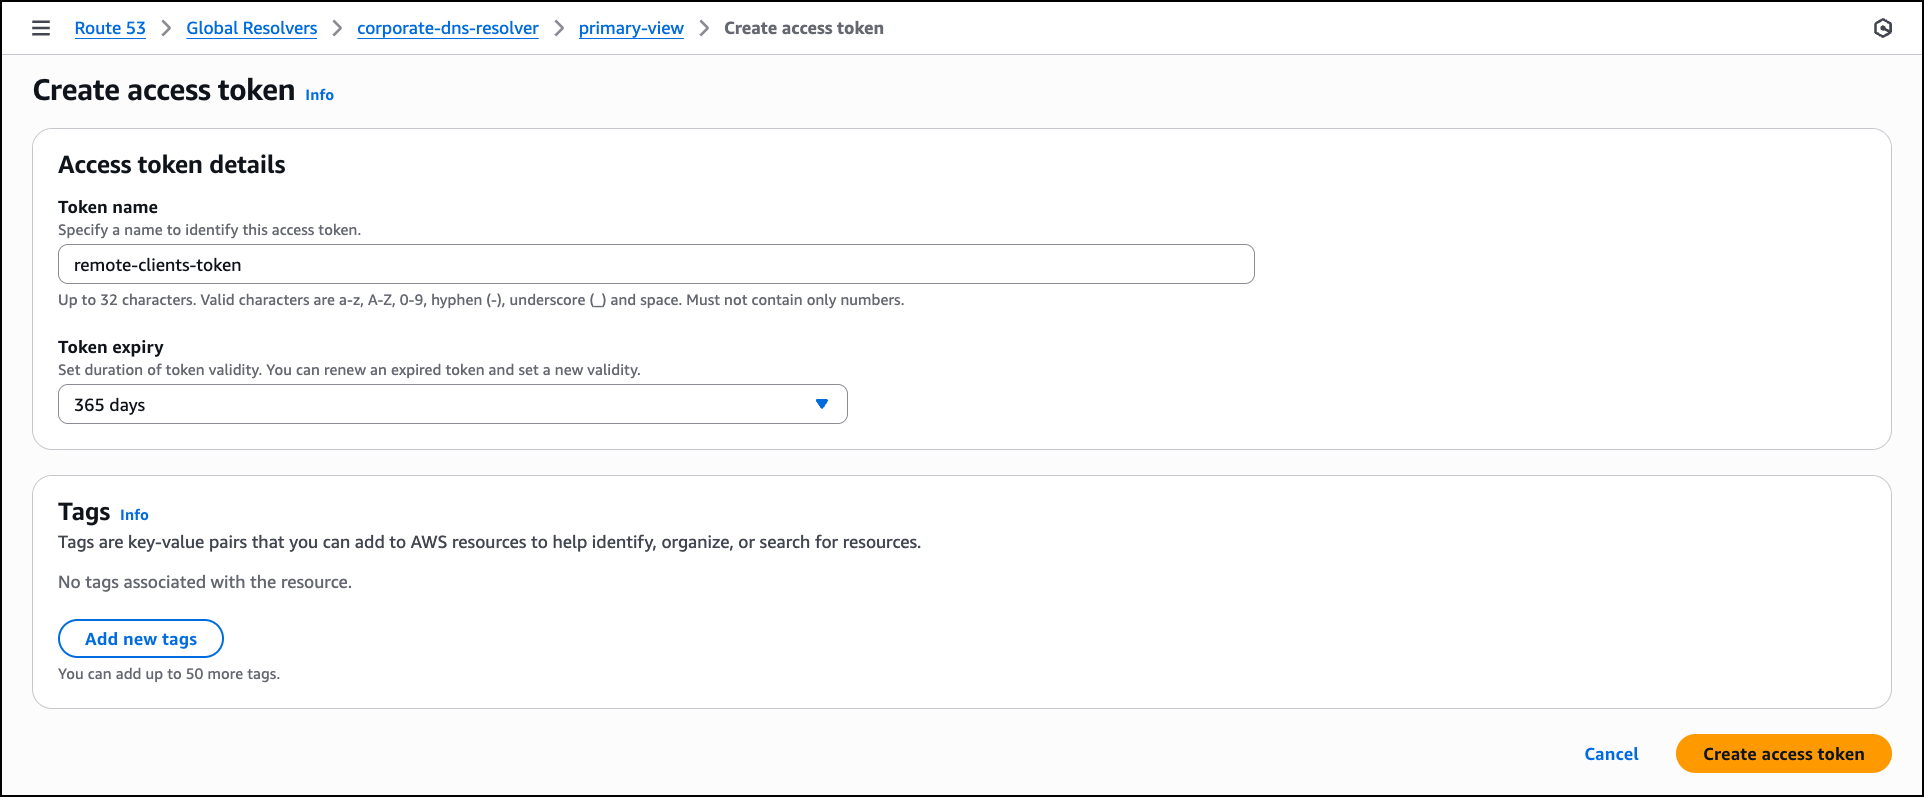The height and width of the screenshot is (797, 1924).
Task: Click the blue triangle arrow in Token expiry
Action: coord(821,404)
